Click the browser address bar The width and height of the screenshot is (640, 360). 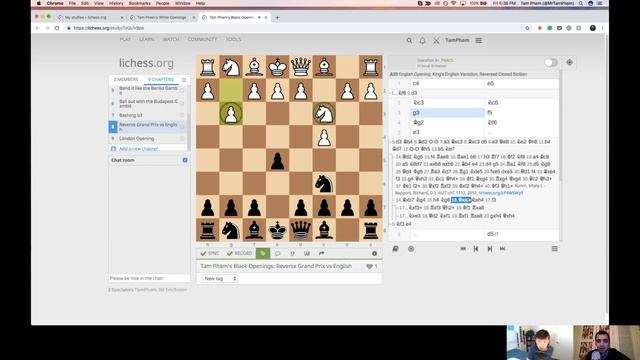(x=294, y=28)
